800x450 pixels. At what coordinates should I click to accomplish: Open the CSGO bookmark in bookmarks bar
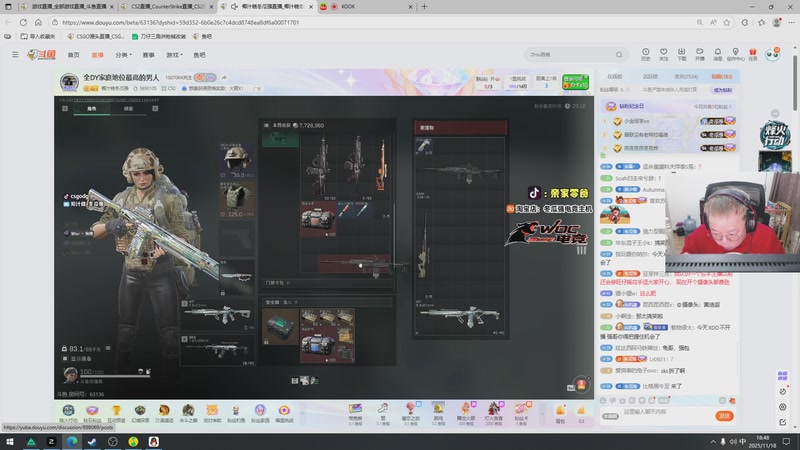96,36
